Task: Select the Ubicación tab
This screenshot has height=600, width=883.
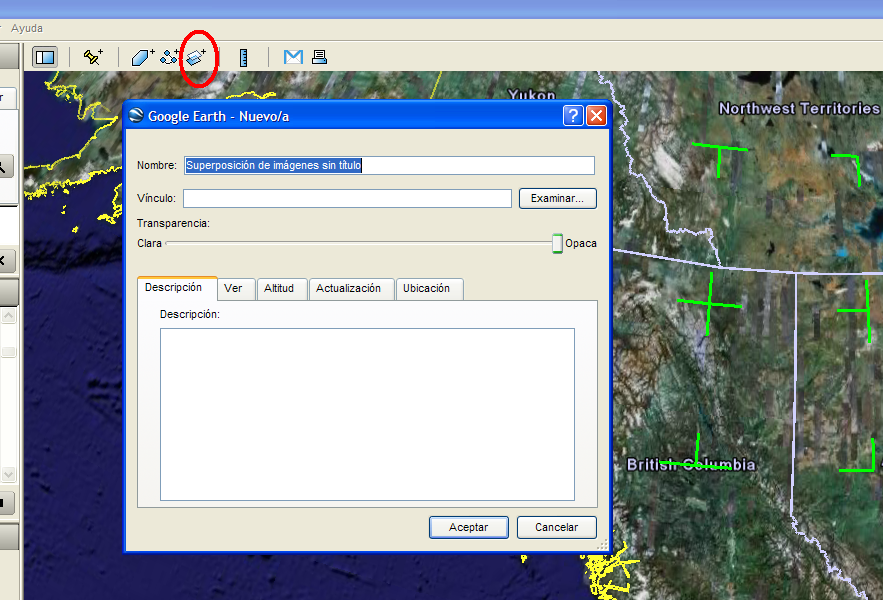Action: point(430,288)
